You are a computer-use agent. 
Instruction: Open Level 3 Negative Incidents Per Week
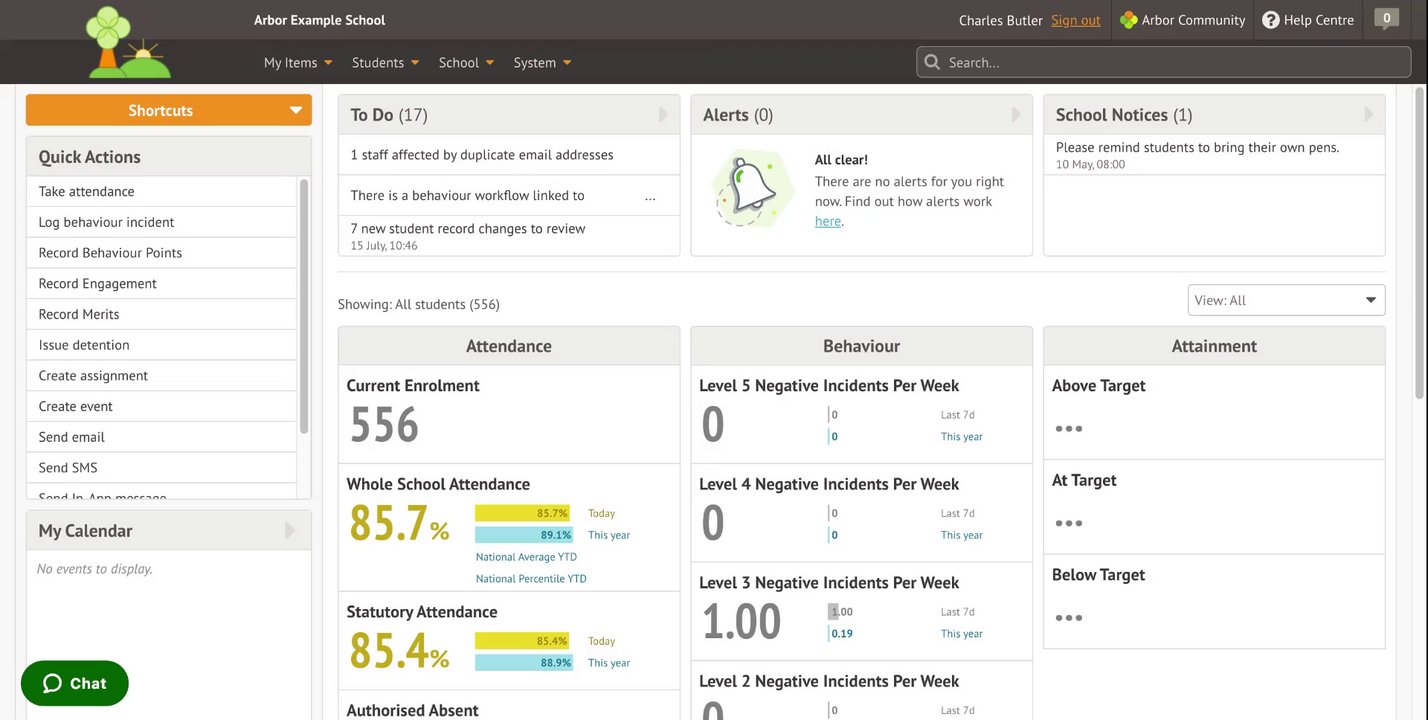pyautogui.click(x=862, y=611)
